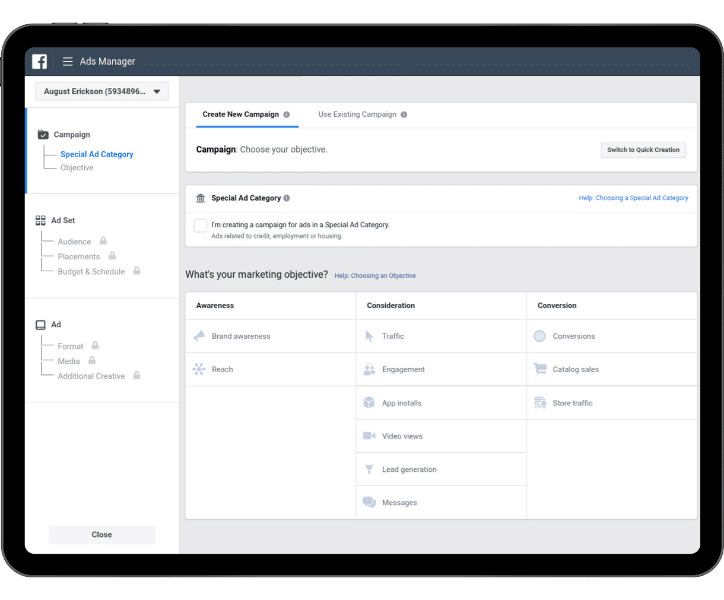This screenshot has width=724, height=600.
Task: Choose the Catalog sales objective
Action: click(612, 370)
